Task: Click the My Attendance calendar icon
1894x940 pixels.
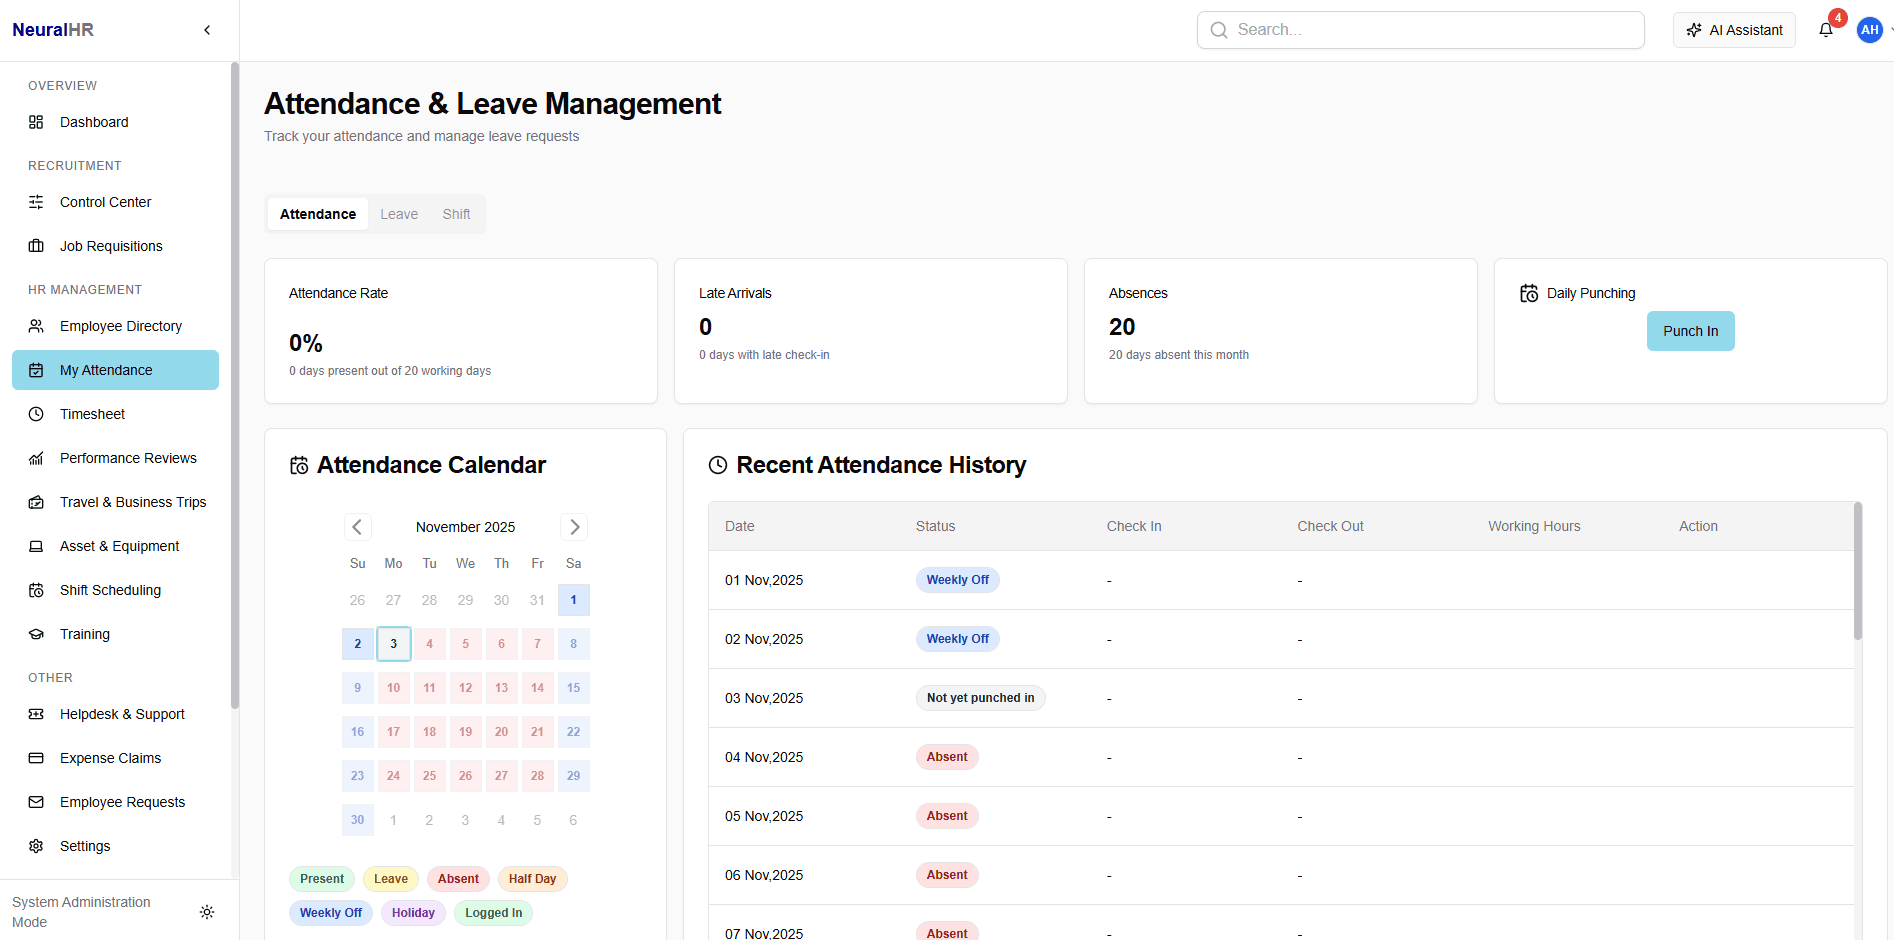Action: click(x=36, y=370)
